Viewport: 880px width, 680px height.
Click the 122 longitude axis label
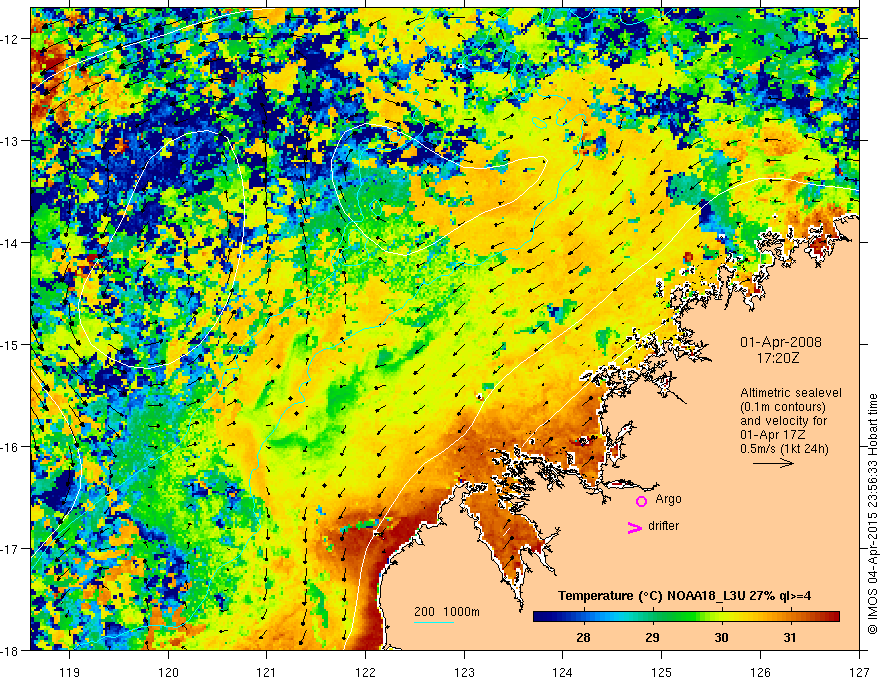365,672
